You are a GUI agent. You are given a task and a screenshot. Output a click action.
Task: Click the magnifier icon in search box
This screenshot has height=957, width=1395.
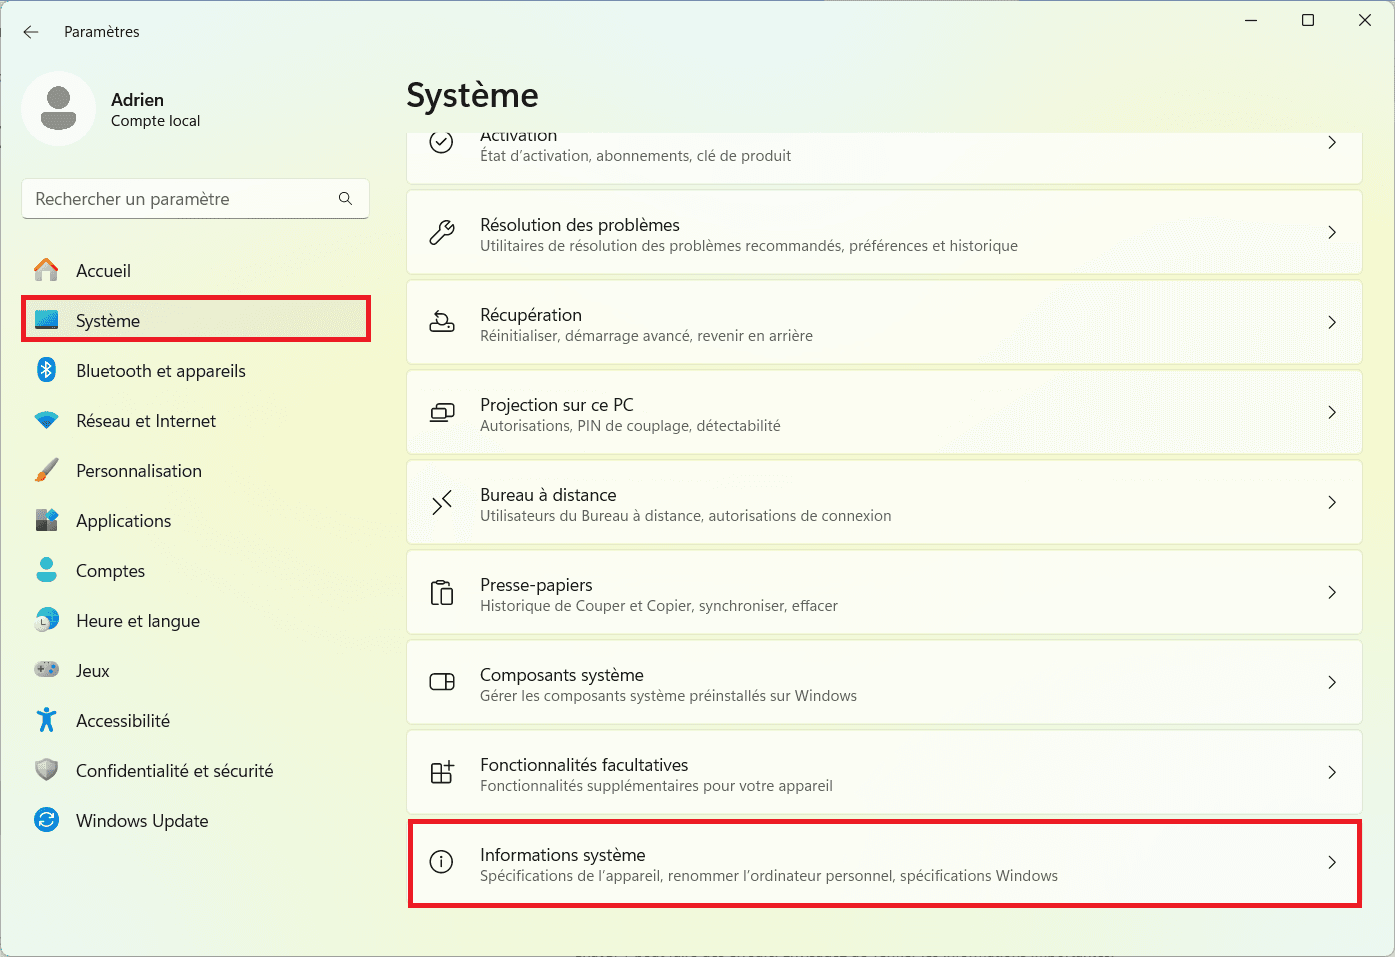point(345,199)
